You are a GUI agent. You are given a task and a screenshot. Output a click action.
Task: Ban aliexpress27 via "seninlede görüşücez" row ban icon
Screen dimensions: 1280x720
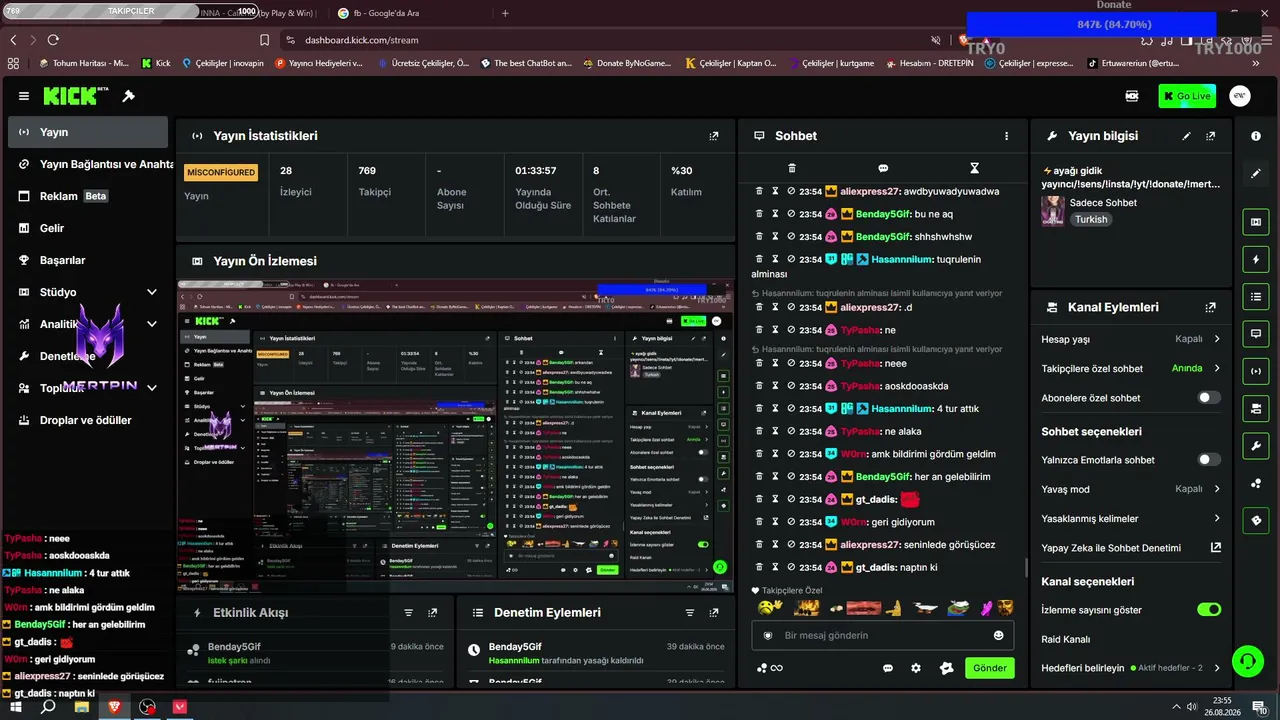pyautogui.click(x=791, y=544)
